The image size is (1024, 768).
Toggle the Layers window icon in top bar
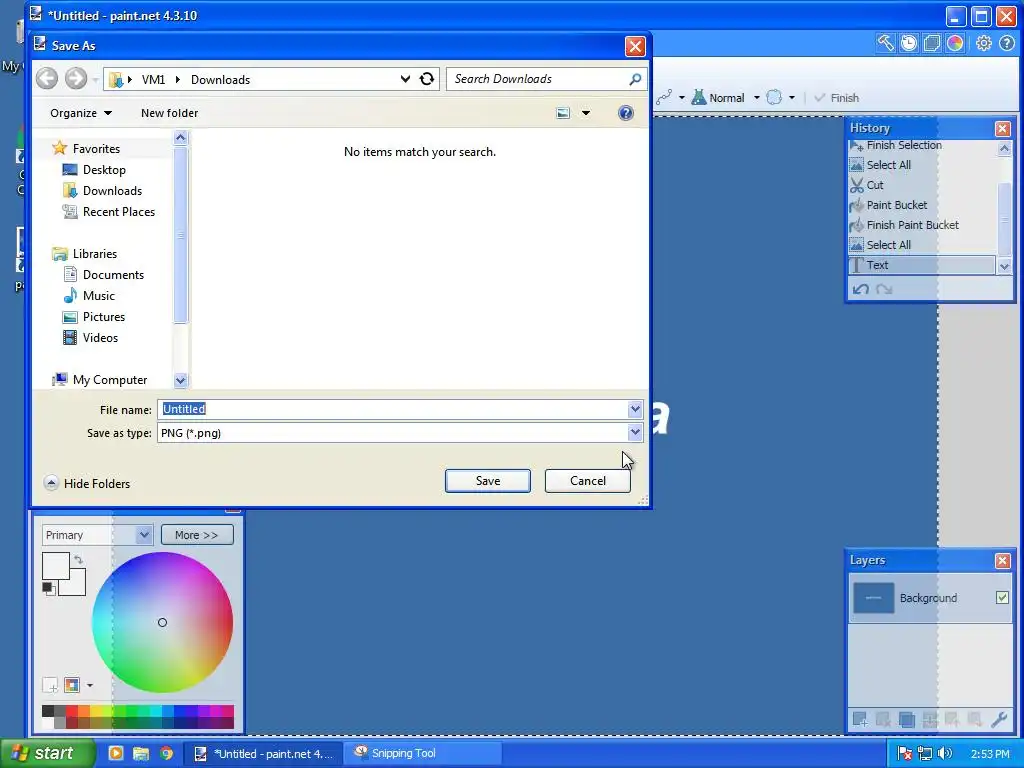[932, 43]
